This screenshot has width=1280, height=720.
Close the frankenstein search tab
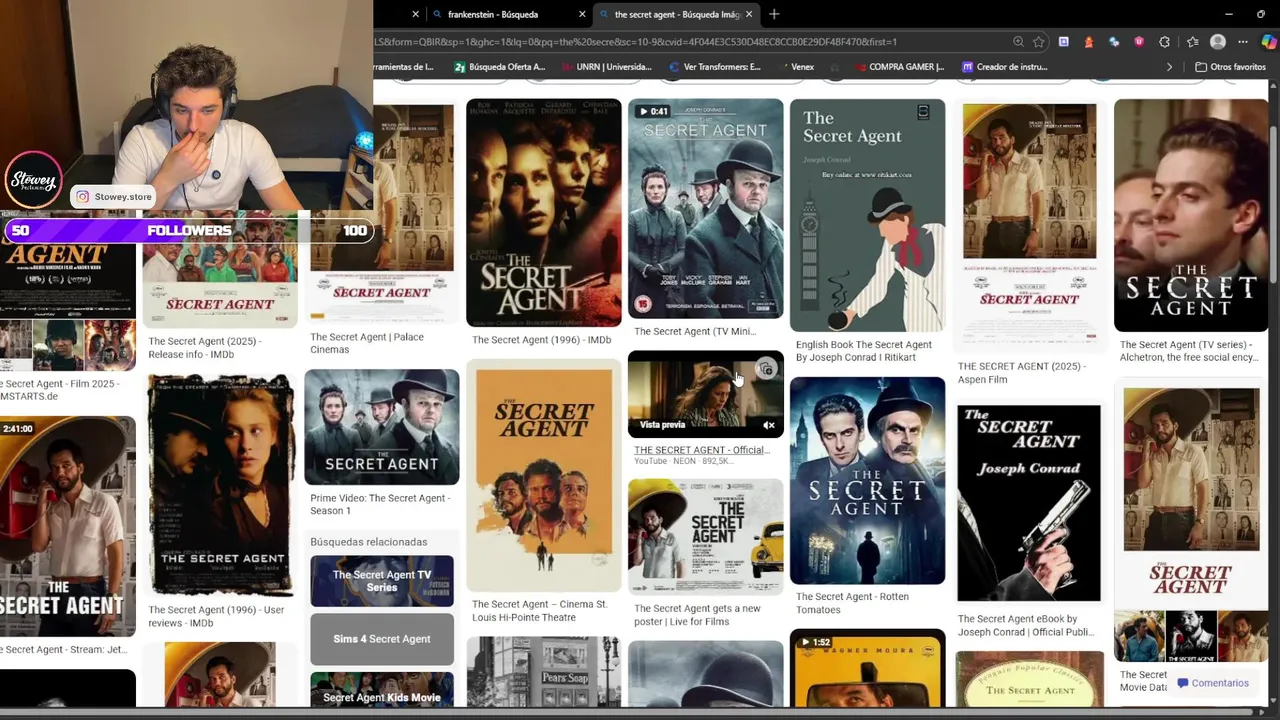pyautogui.click(x=582, y=14)
